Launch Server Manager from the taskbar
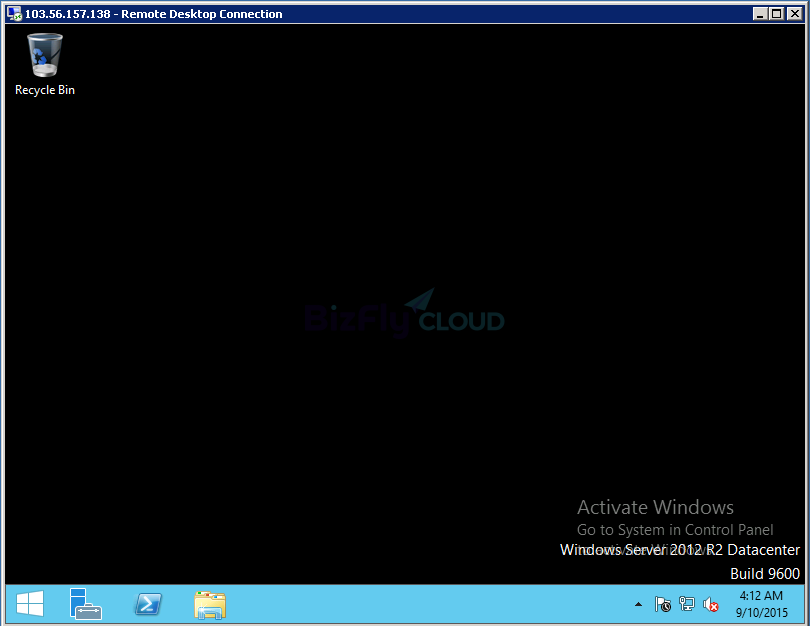The width and height of the screenshot is (810, 626). tap(86, 604)
